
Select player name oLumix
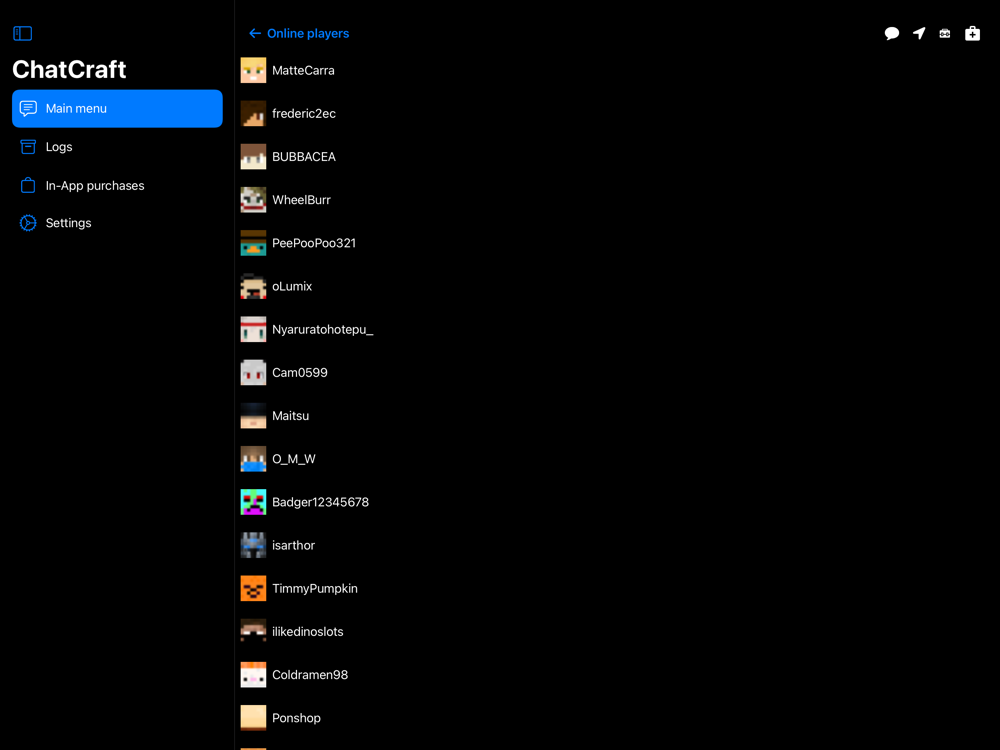292,286
